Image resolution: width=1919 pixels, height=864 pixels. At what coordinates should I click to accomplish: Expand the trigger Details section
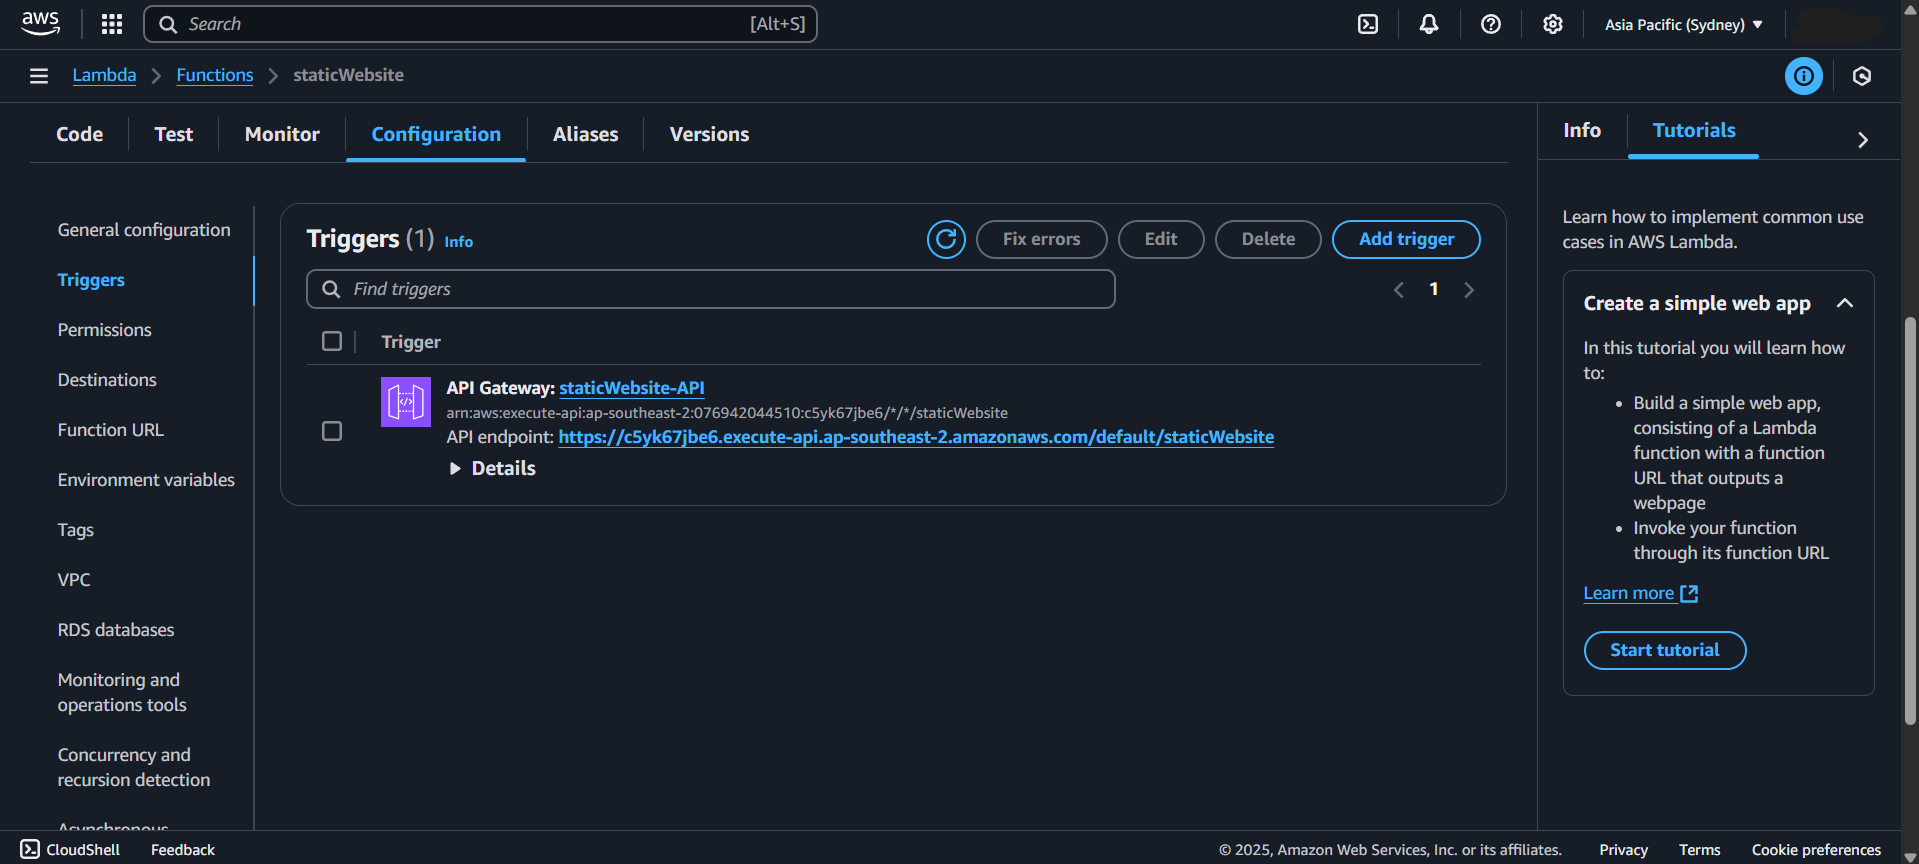(x=493, y=468)
